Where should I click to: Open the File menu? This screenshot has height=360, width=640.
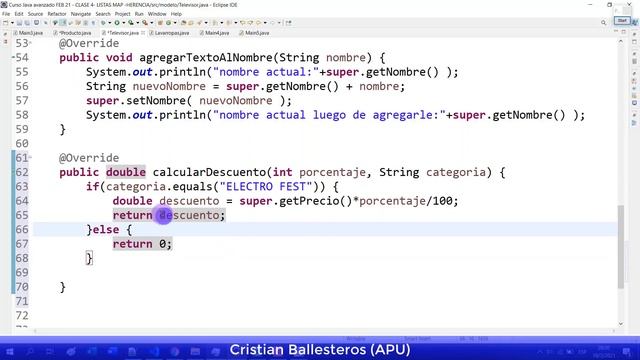(6, 14)
